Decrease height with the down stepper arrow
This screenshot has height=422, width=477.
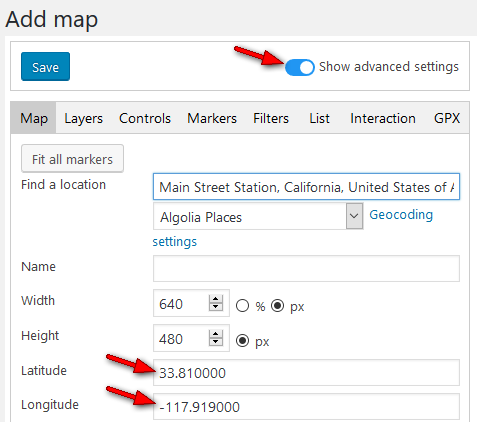[216, 342]
